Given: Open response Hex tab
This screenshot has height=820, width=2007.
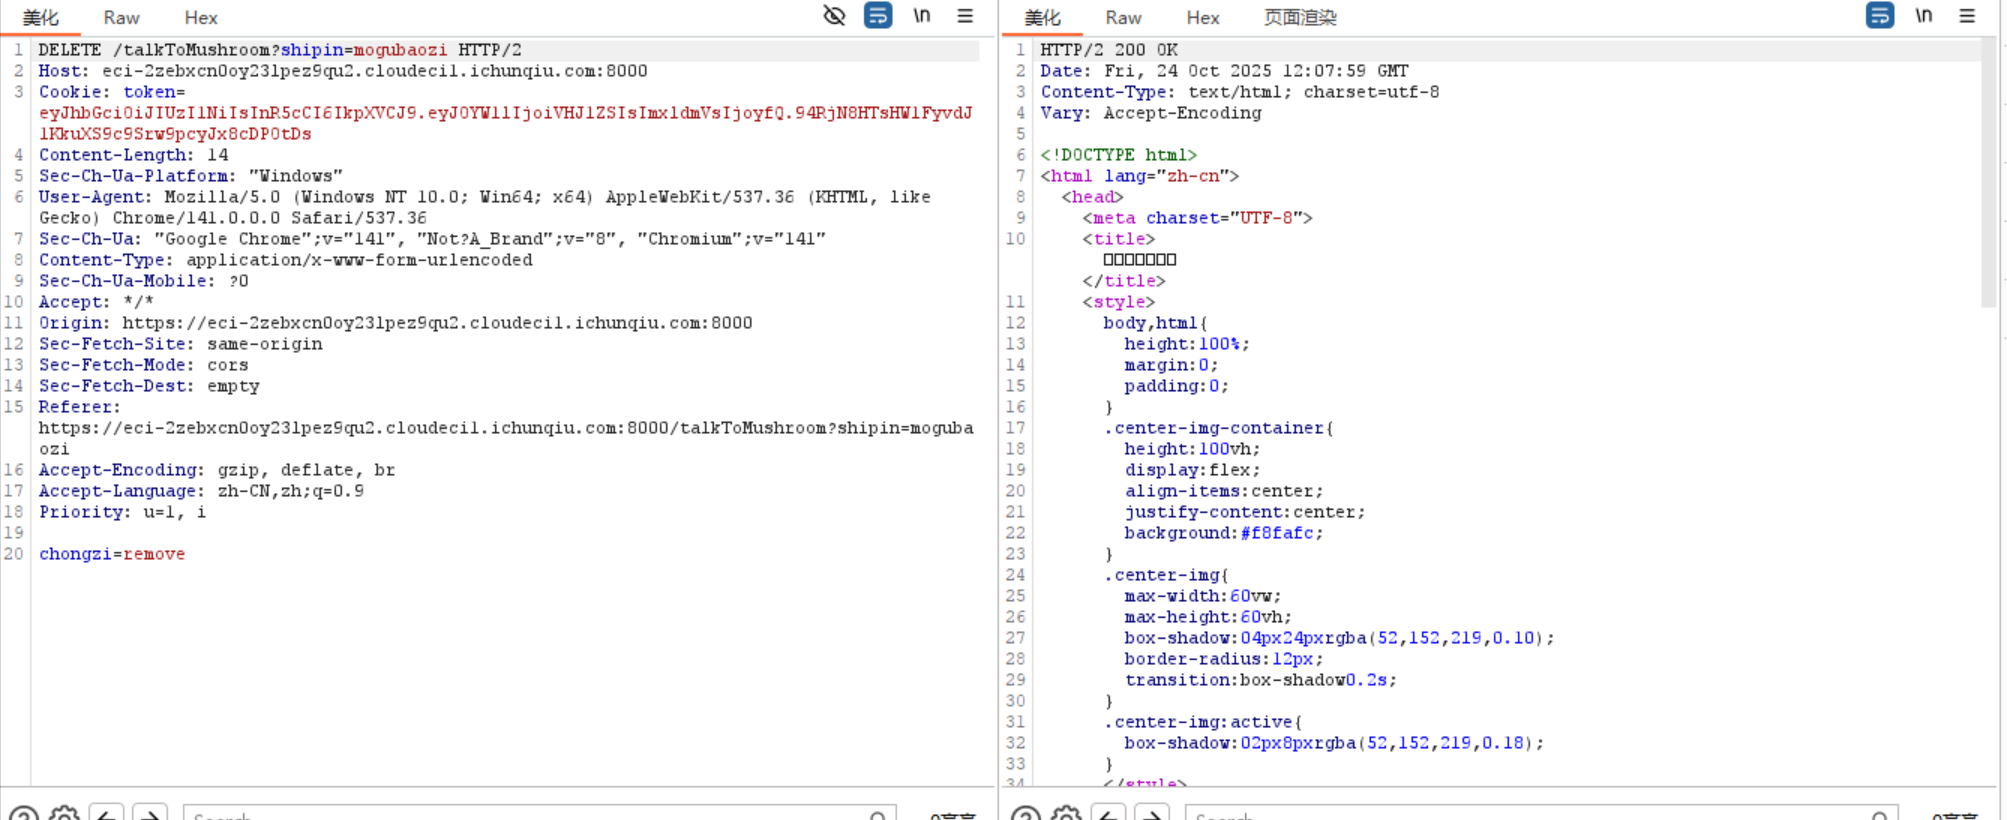Looking at the screenshot, I should coord(1203,18).
